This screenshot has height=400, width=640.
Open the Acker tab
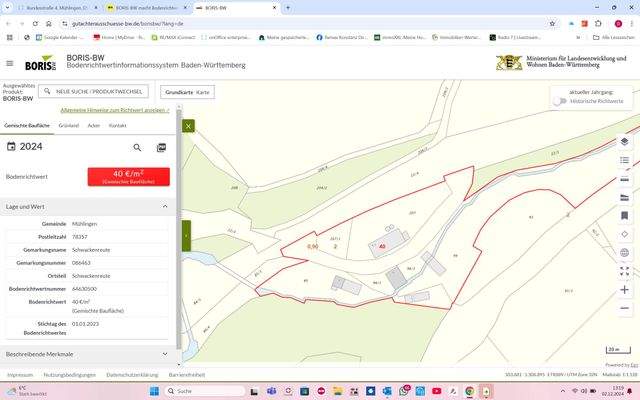[93, 126]
